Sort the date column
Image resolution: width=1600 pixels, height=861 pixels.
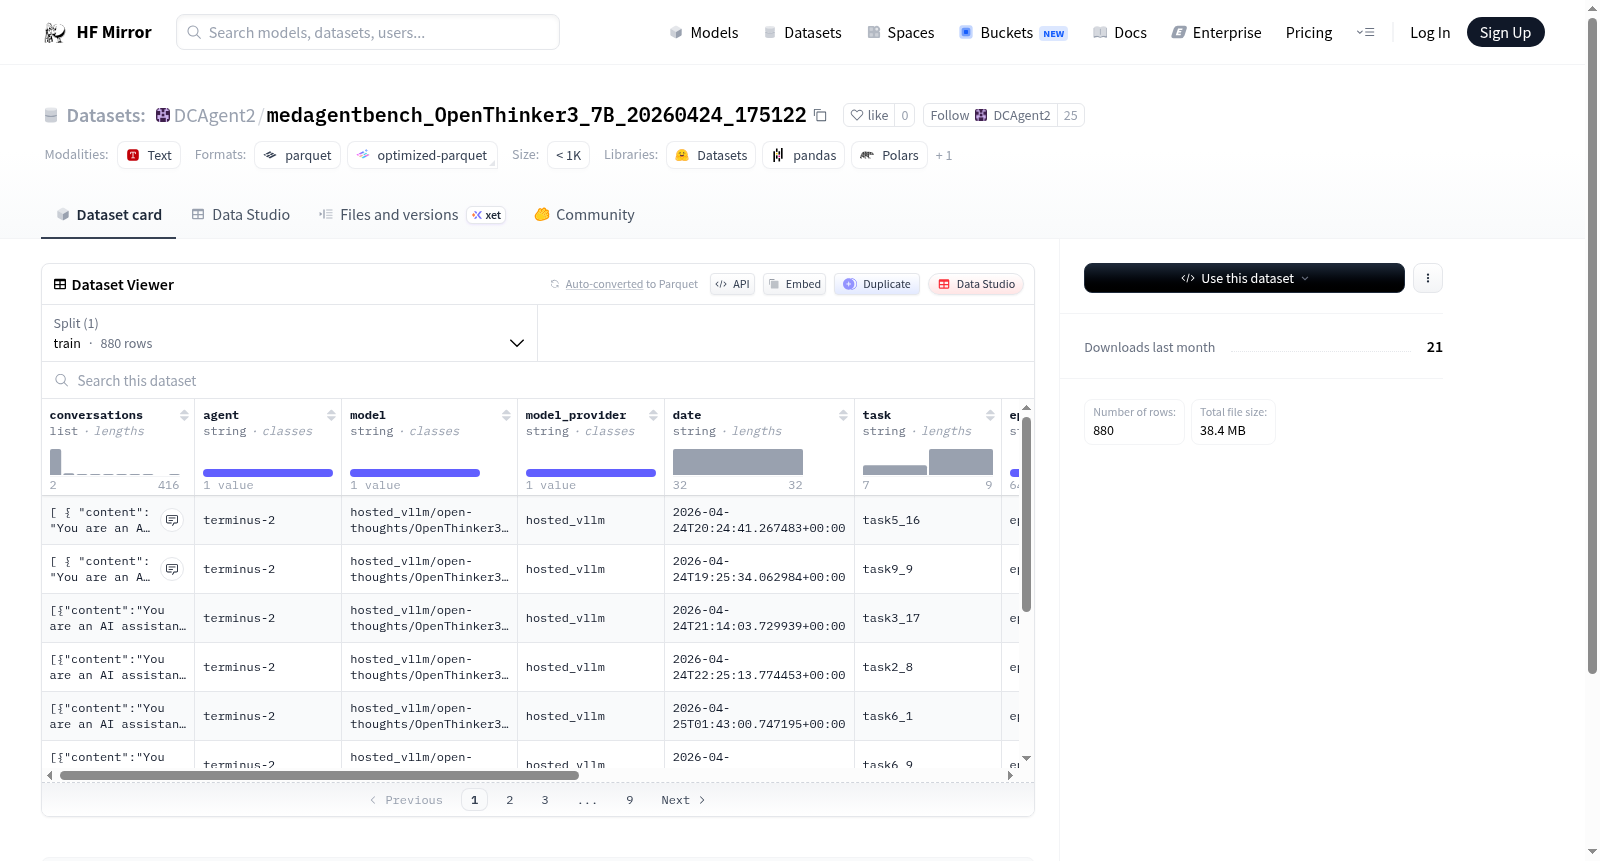(x=843, y=415)
